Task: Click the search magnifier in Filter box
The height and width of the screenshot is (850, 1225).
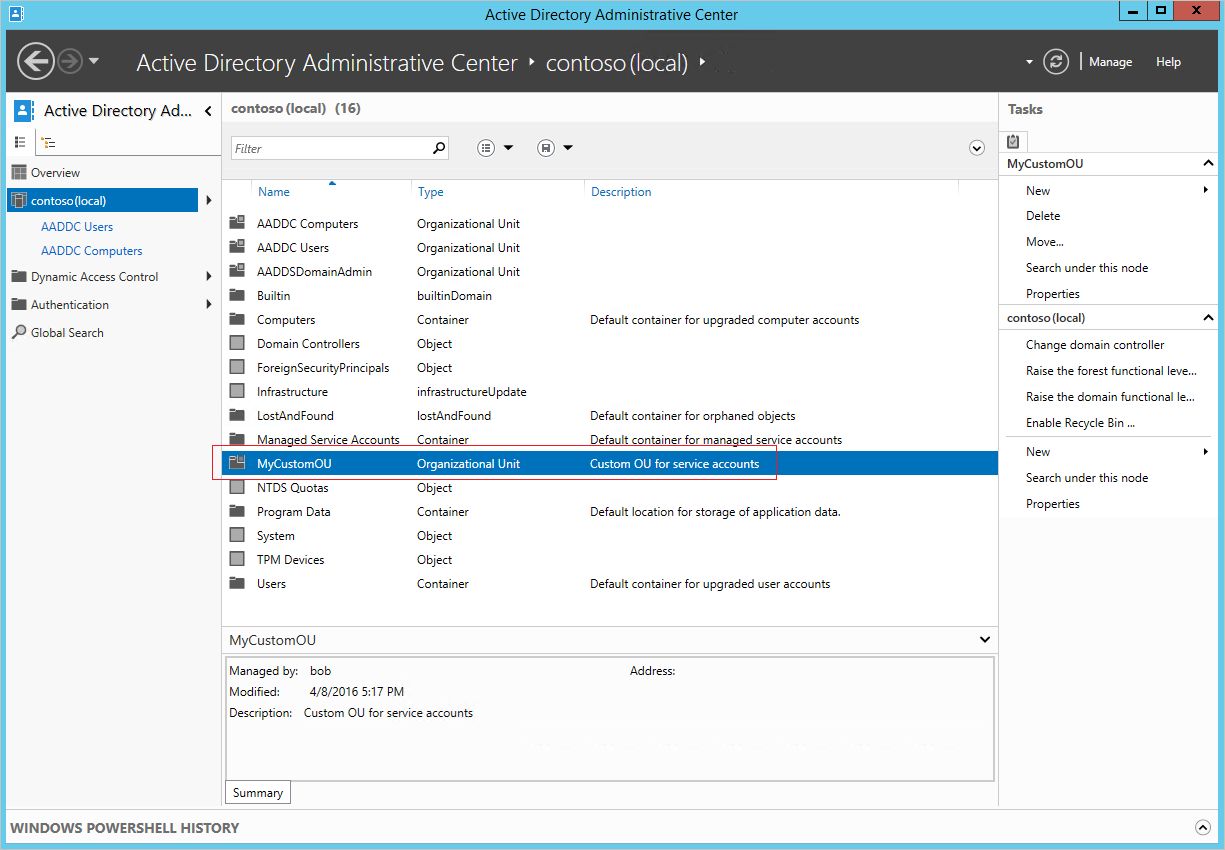Action: coord(438,148)
